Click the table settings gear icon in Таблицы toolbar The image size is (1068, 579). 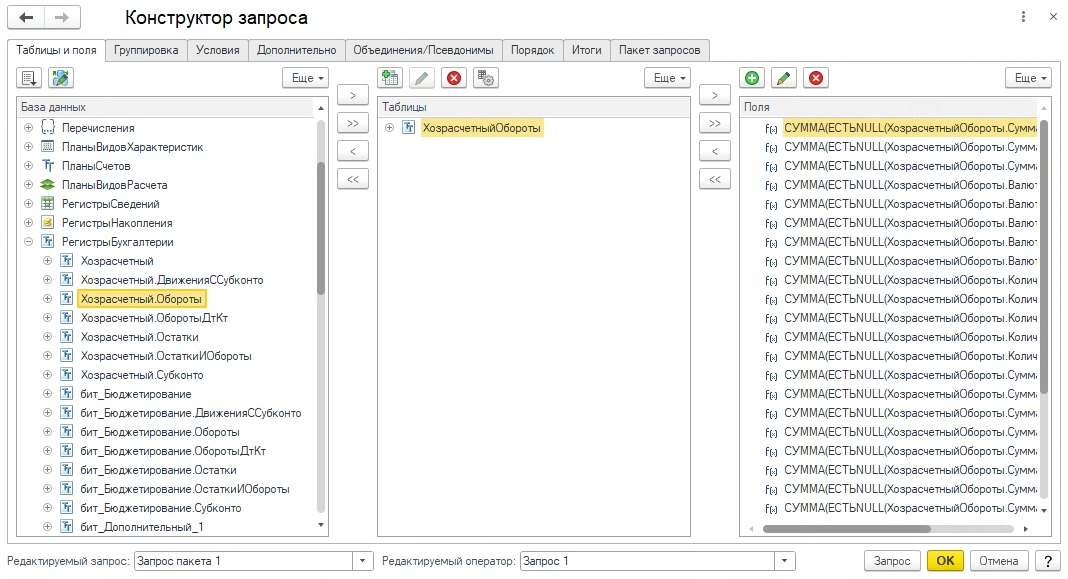coord(486,78)
